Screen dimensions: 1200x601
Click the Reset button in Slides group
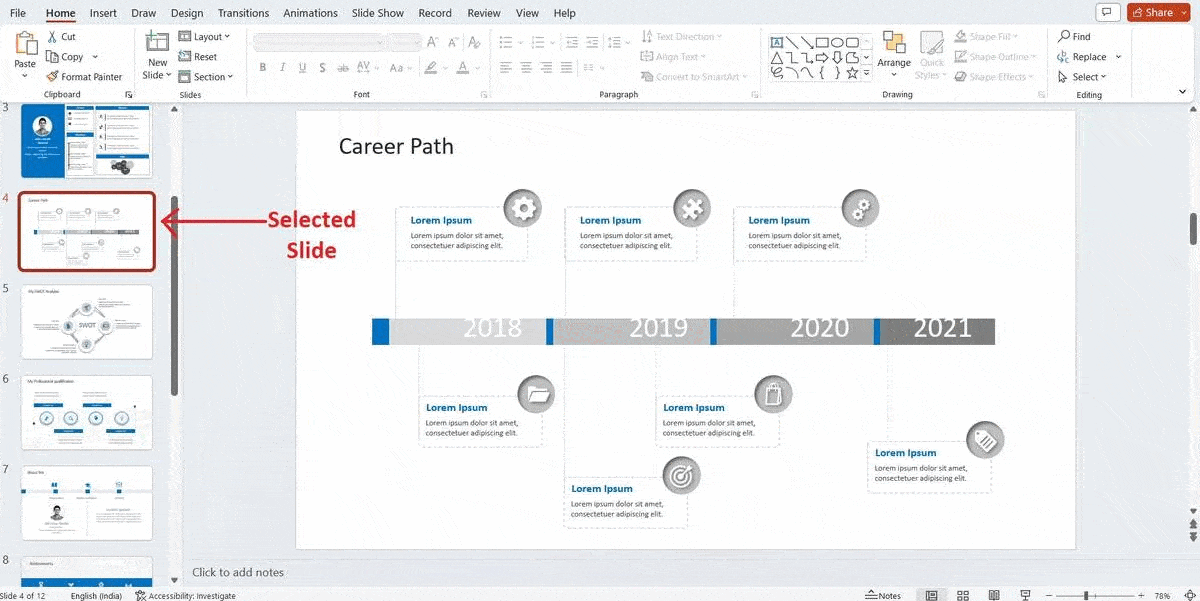pos(198,56)
